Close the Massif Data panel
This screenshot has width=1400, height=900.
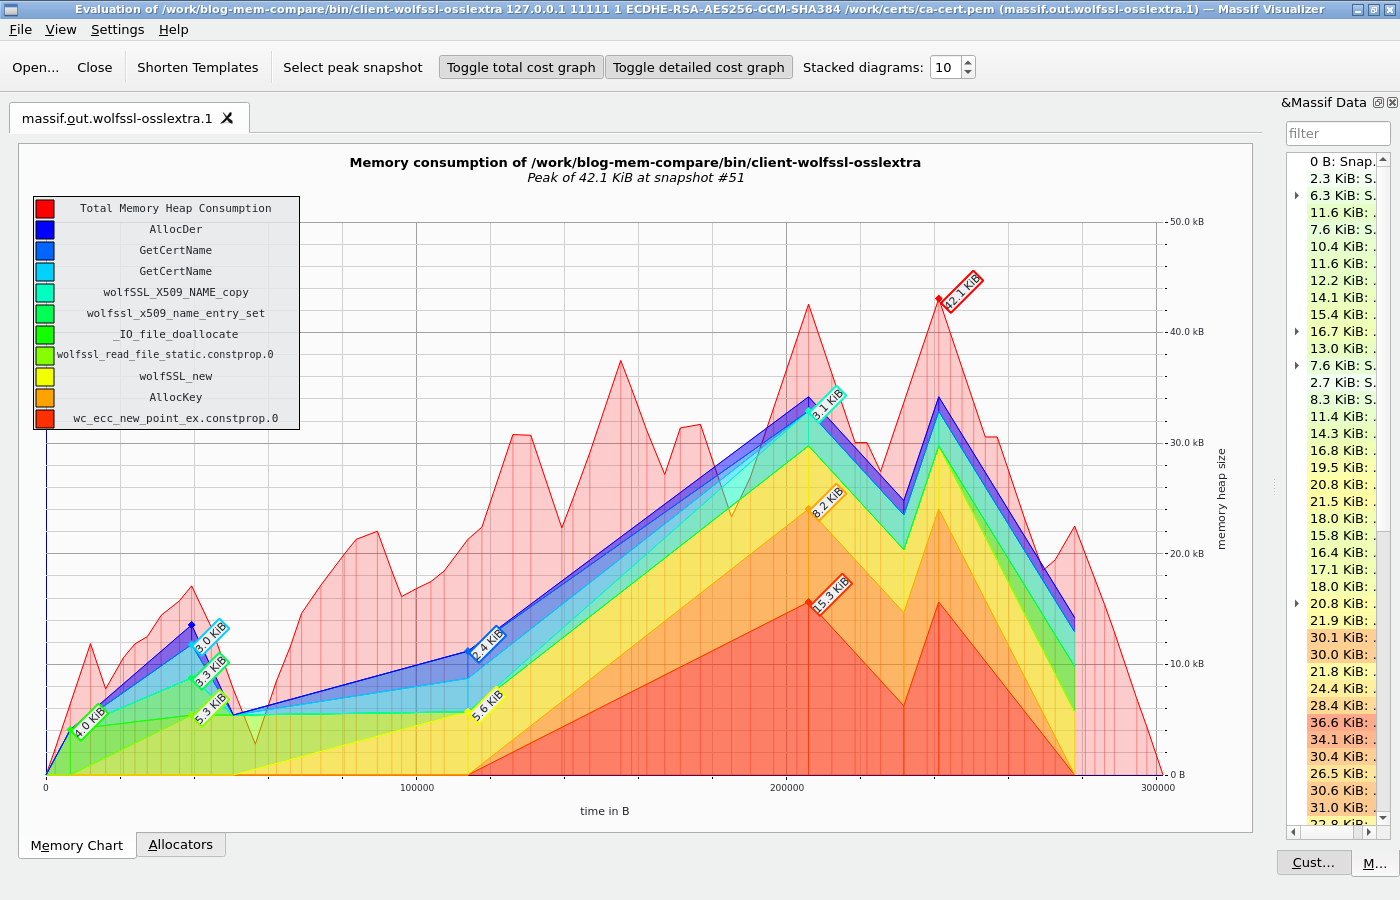pyautogui.click(x=1392, y=103)
